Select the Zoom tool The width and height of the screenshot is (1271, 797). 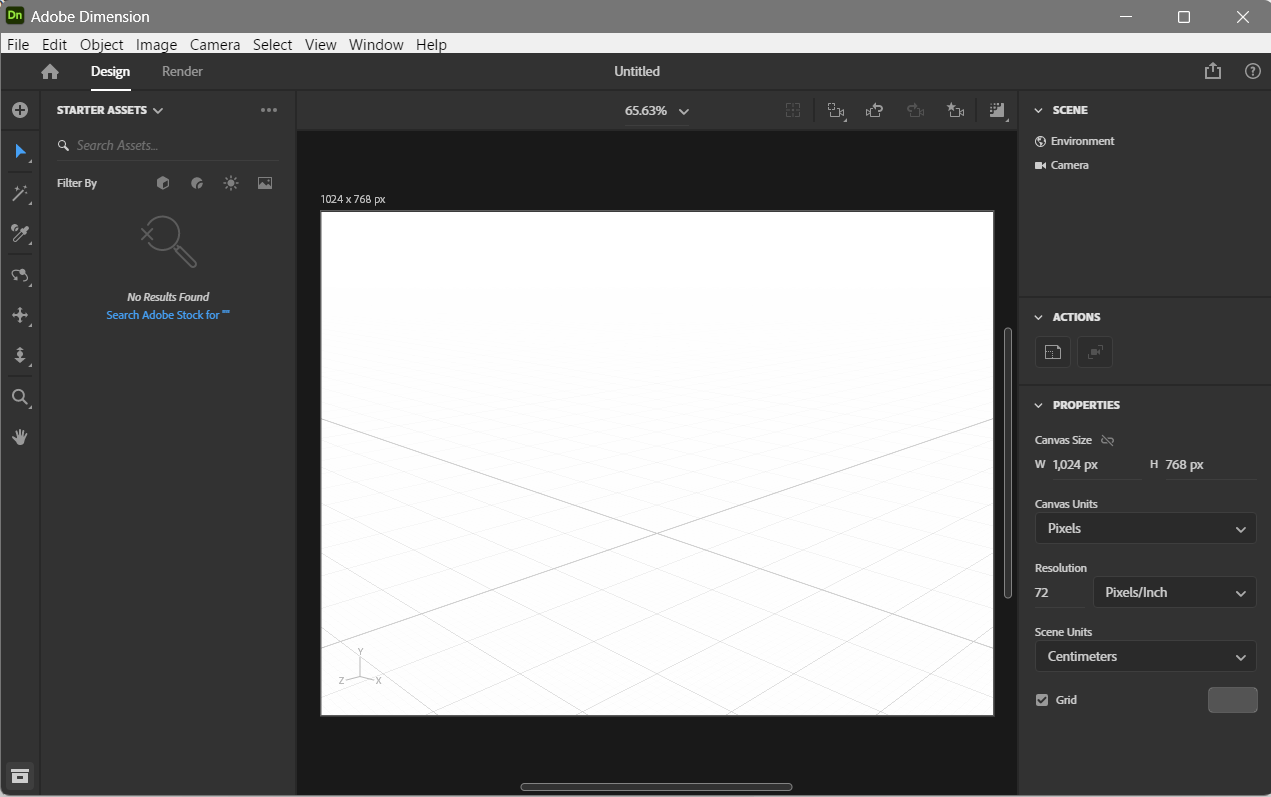(x=20, y=397)
